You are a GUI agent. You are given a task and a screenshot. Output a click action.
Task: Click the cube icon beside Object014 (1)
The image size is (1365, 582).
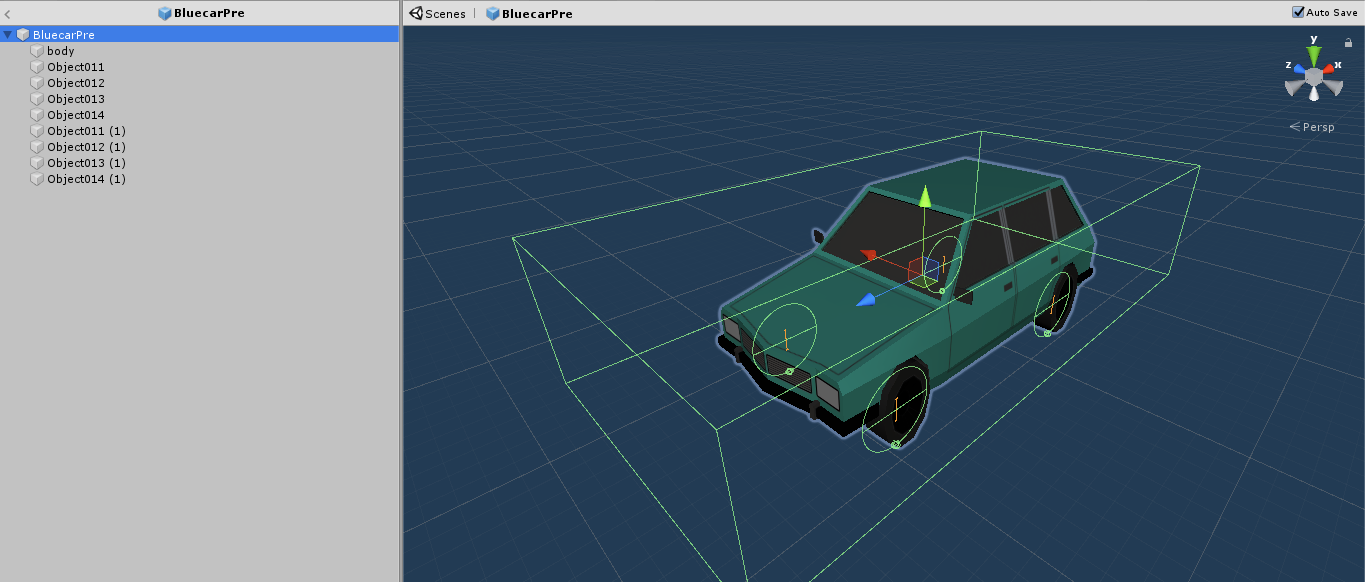click(x=38, y=179)
